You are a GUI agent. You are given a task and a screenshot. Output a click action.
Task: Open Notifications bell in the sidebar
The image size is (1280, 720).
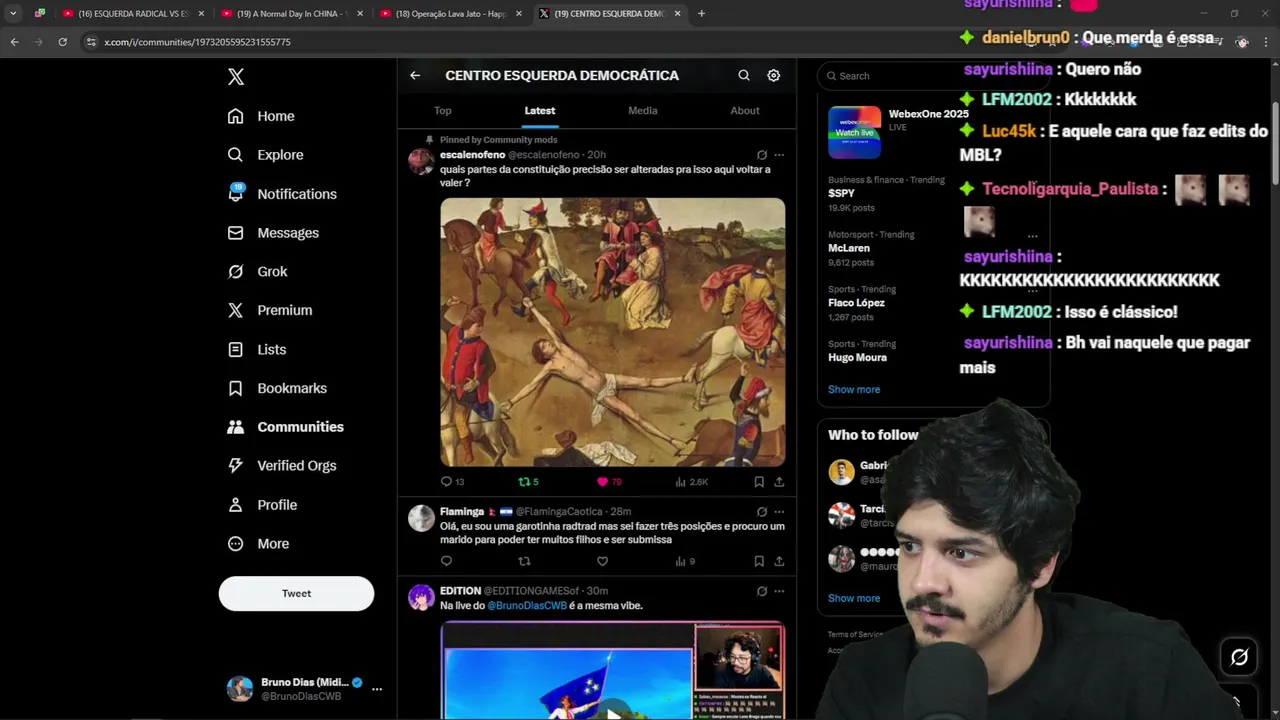tap(282, 194)
